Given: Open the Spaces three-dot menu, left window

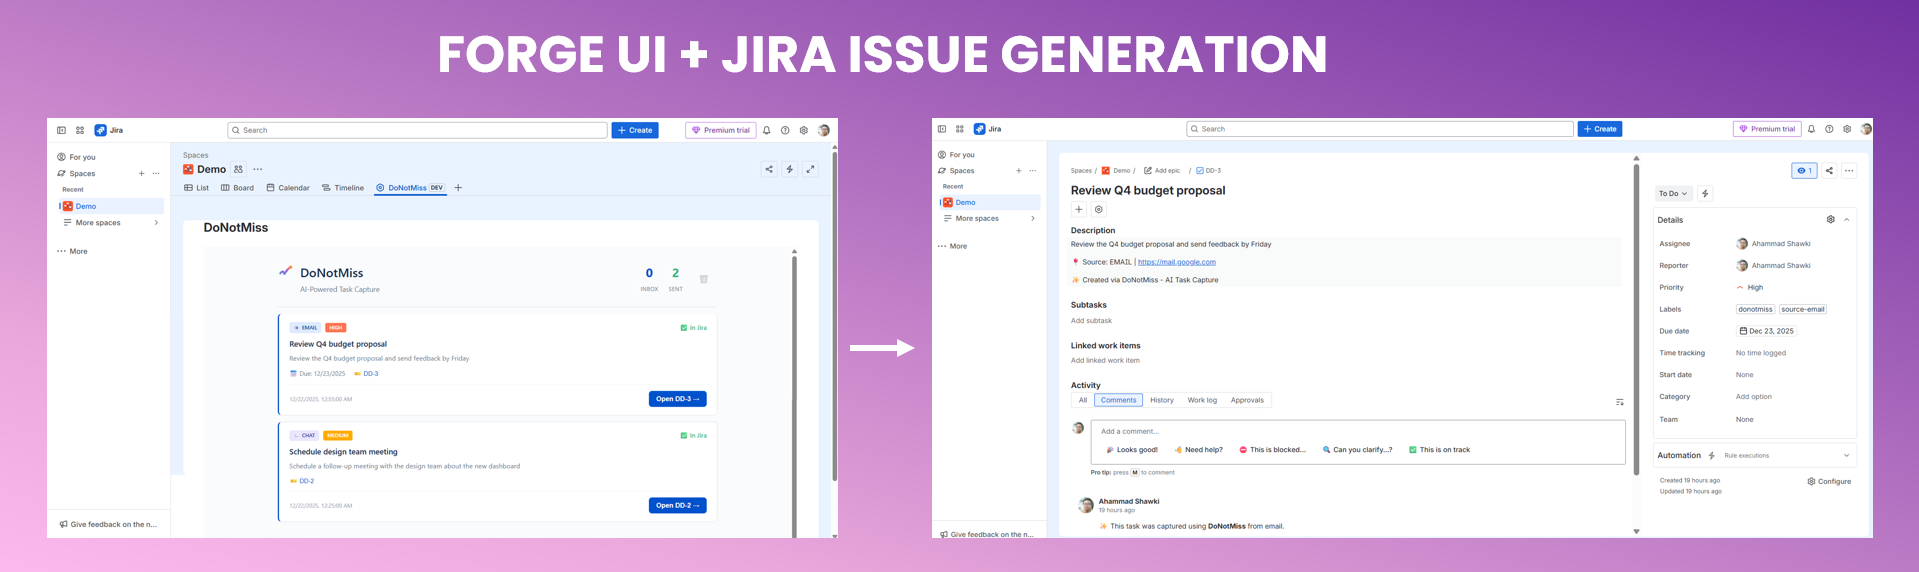Looking at the screenshot, I should pos(156,173).
